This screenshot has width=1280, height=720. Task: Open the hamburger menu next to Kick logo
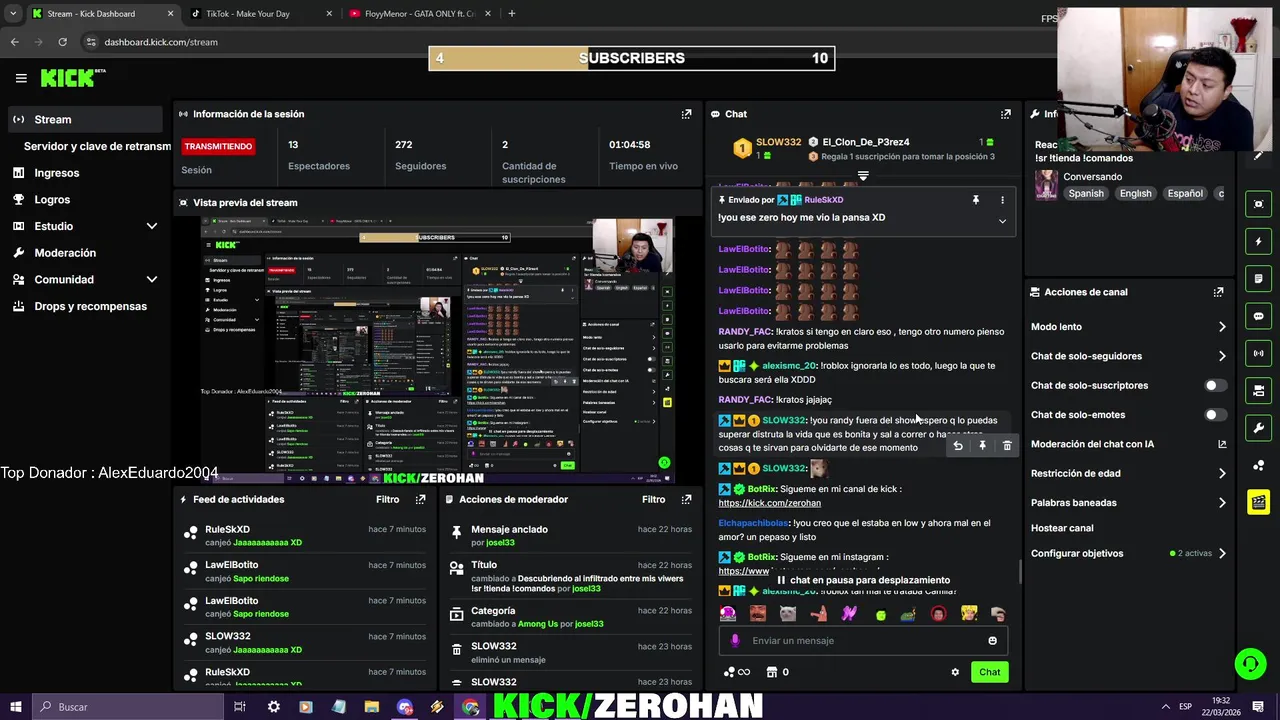[x=21, y=78]
